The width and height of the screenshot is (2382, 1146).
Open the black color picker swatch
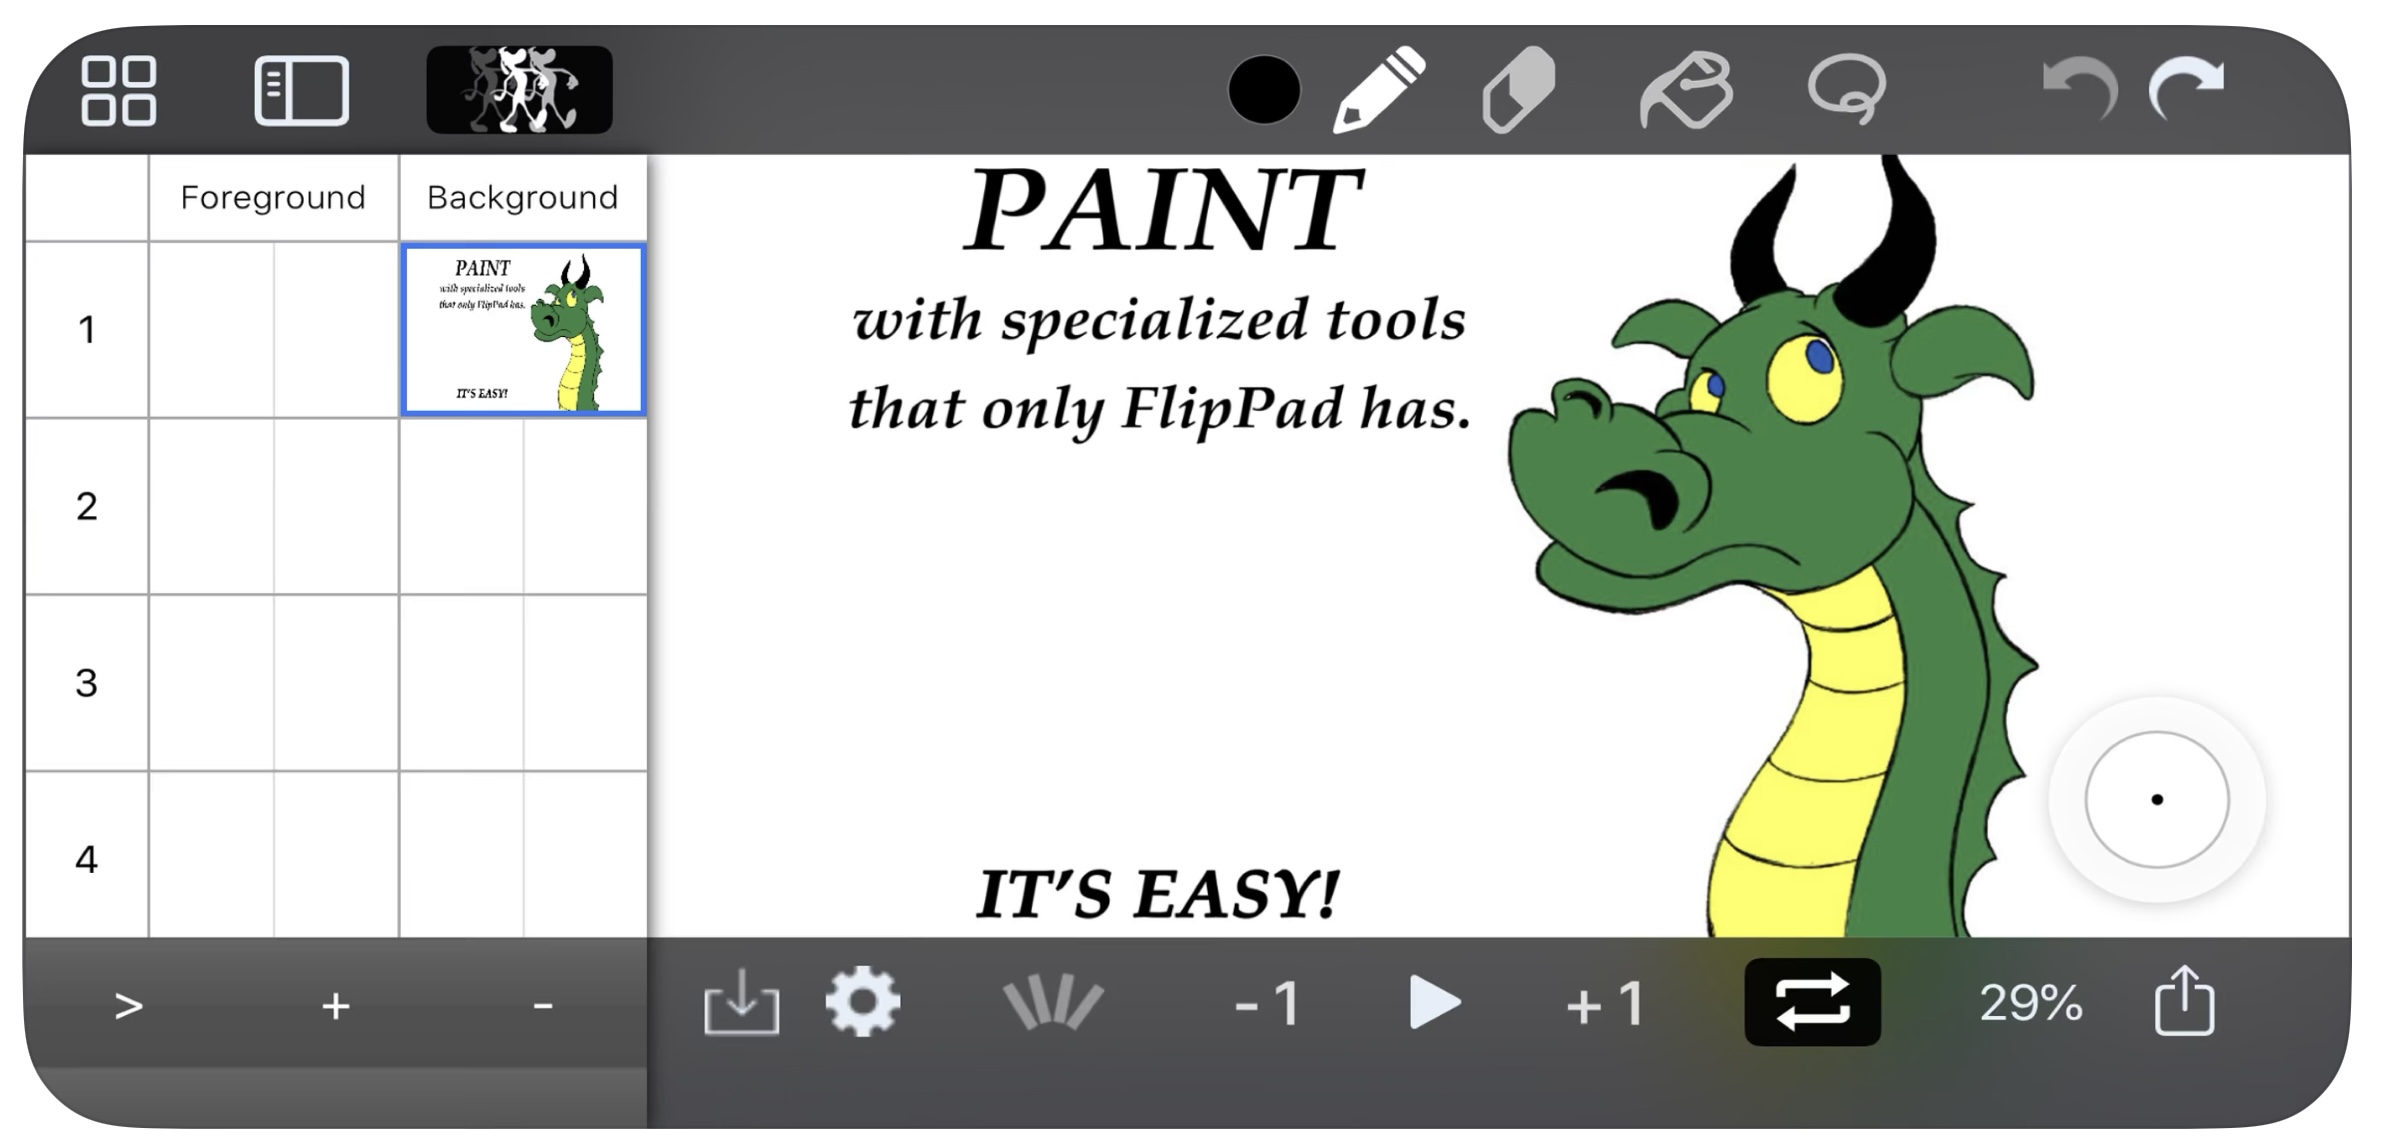click(x=1264, y=90)
